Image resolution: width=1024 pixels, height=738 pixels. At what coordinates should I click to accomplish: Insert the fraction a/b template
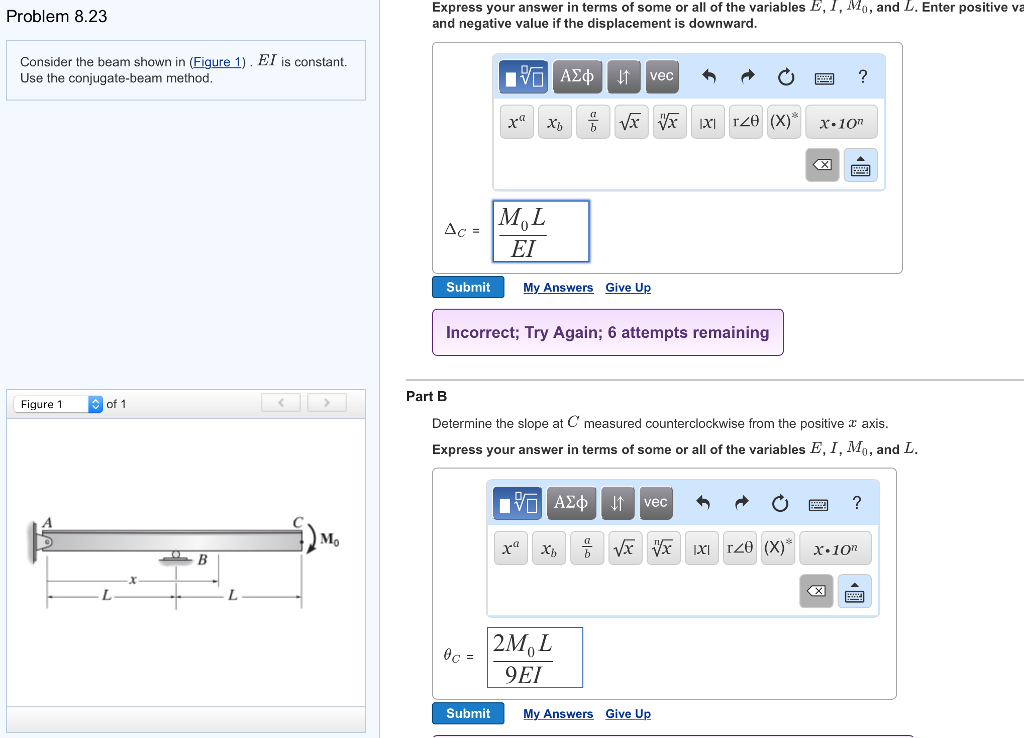click(x=592, y=121)
